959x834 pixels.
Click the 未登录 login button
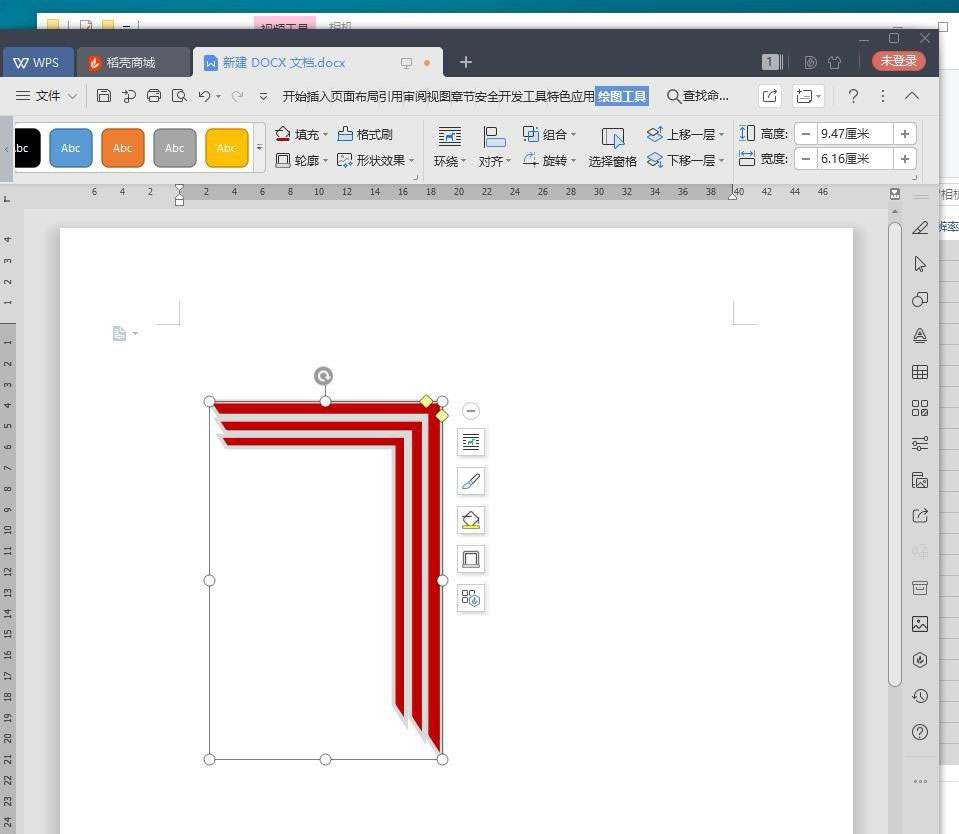pyautogui.click(x=898, y=61)
